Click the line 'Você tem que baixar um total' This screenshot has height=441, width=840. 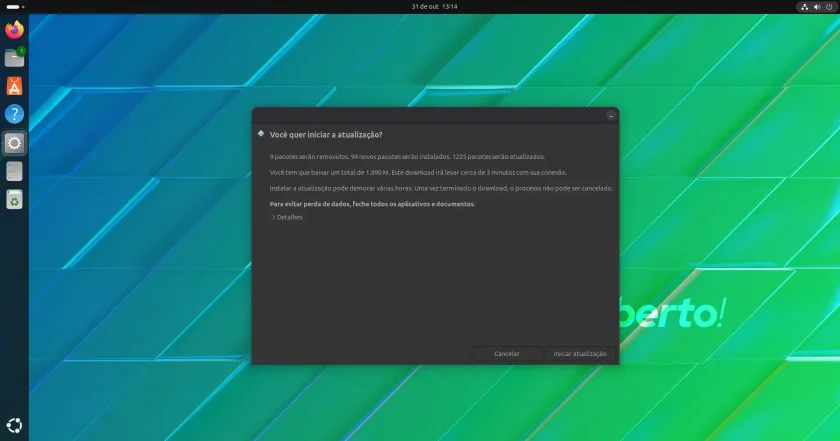[418, 173]
